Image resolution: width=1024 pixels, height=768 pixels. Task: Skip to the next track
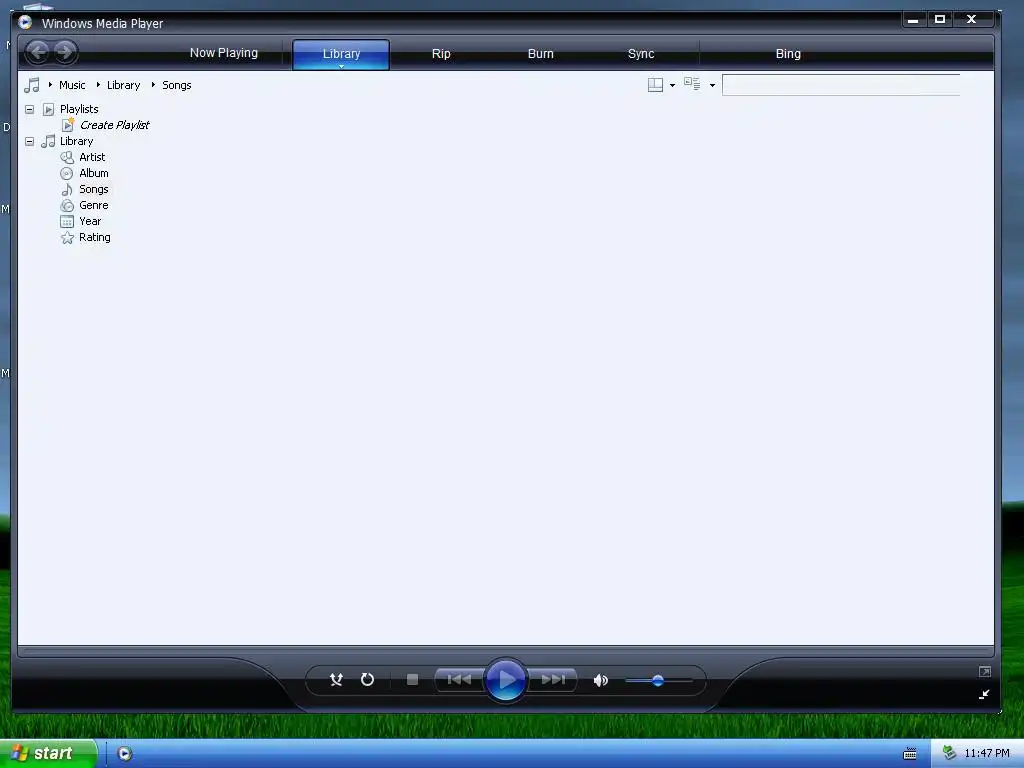tap(552, 680)
